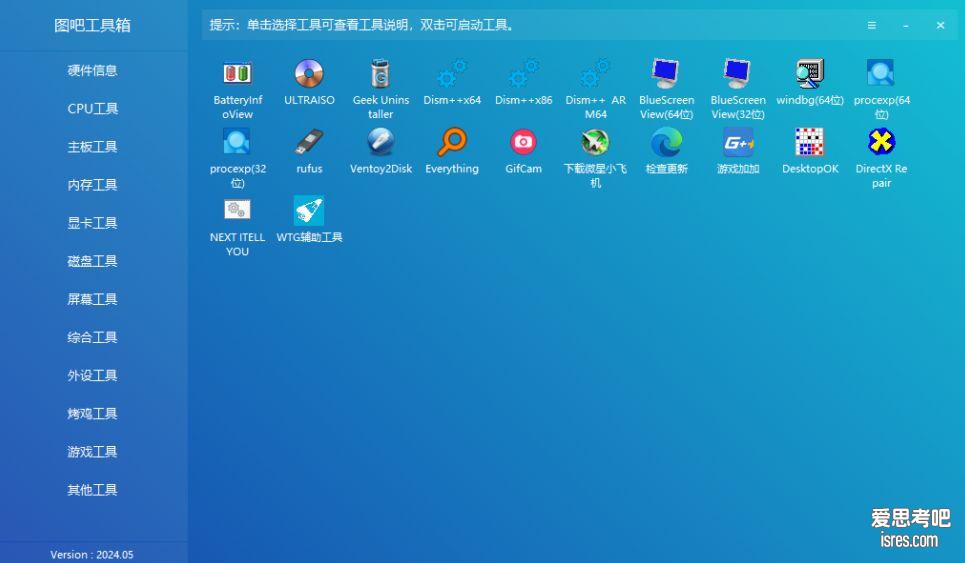Select the Dism++x64 gears icon
The width and height of the screenshot is (965, 563).
point(452,73)
